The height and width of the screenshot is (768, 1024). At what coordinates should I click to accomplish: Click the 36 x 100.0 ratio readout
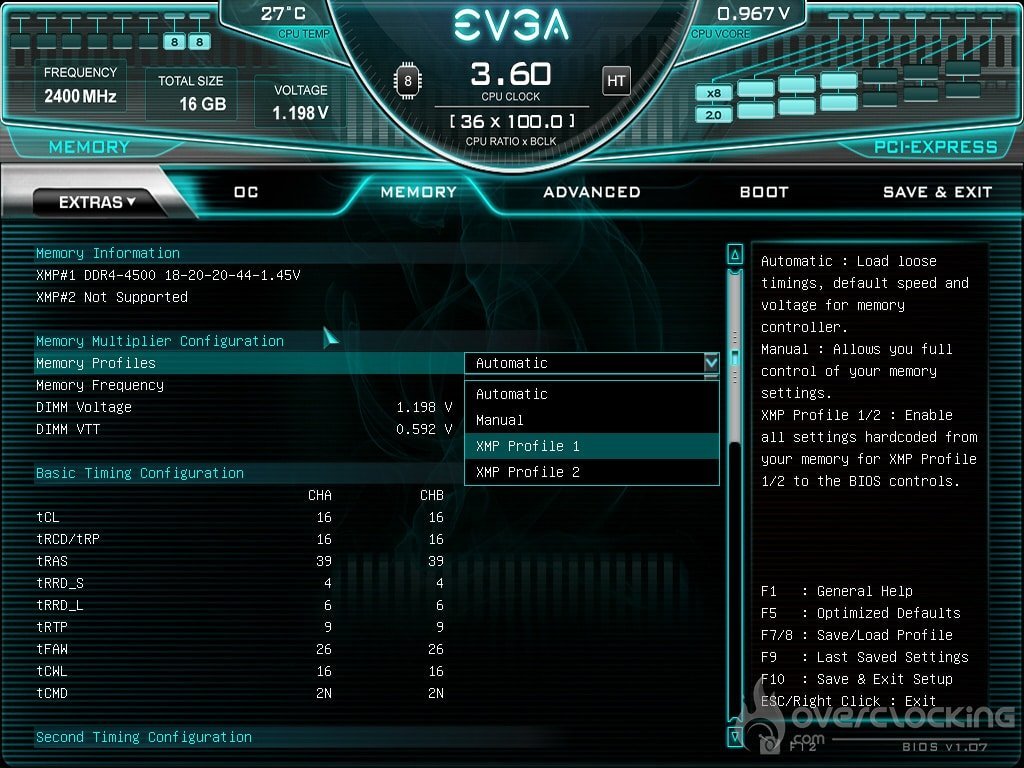click(x=511, y=121)
